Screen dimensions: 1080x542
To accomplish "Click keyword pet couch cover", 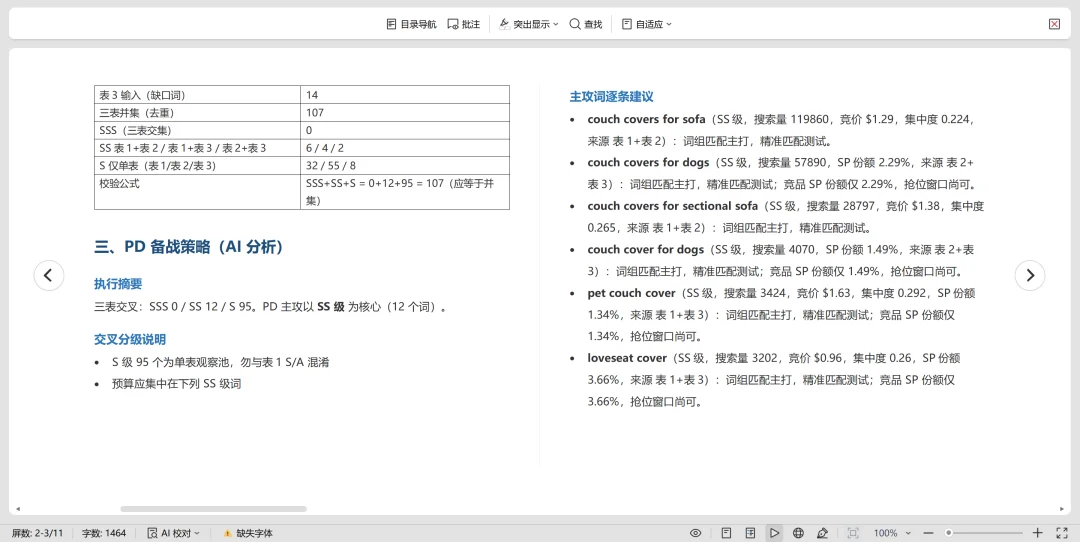I will point(631,293).
